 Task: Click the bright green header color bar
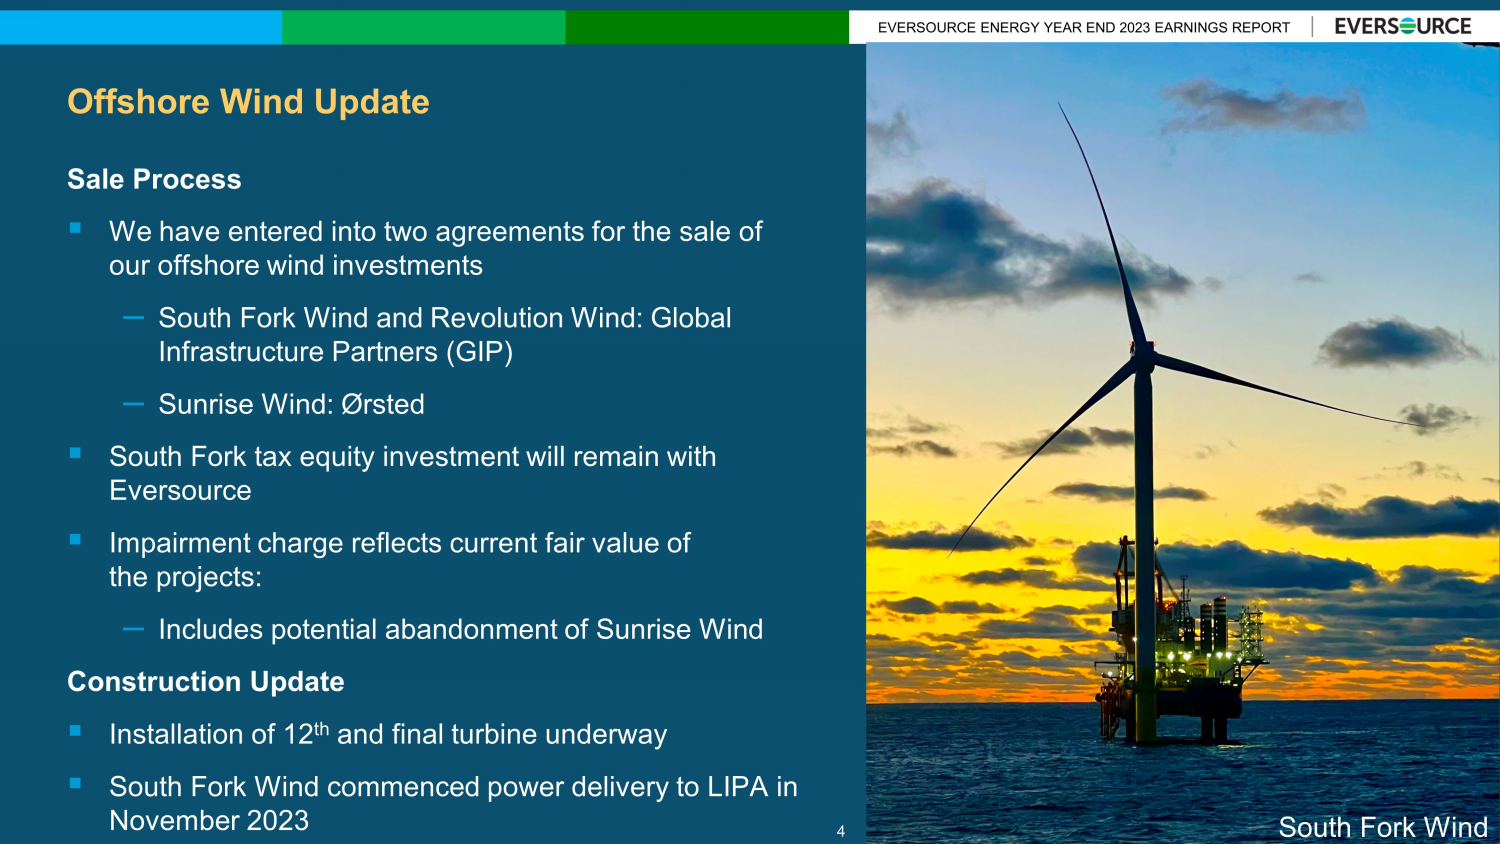point(423,27)
